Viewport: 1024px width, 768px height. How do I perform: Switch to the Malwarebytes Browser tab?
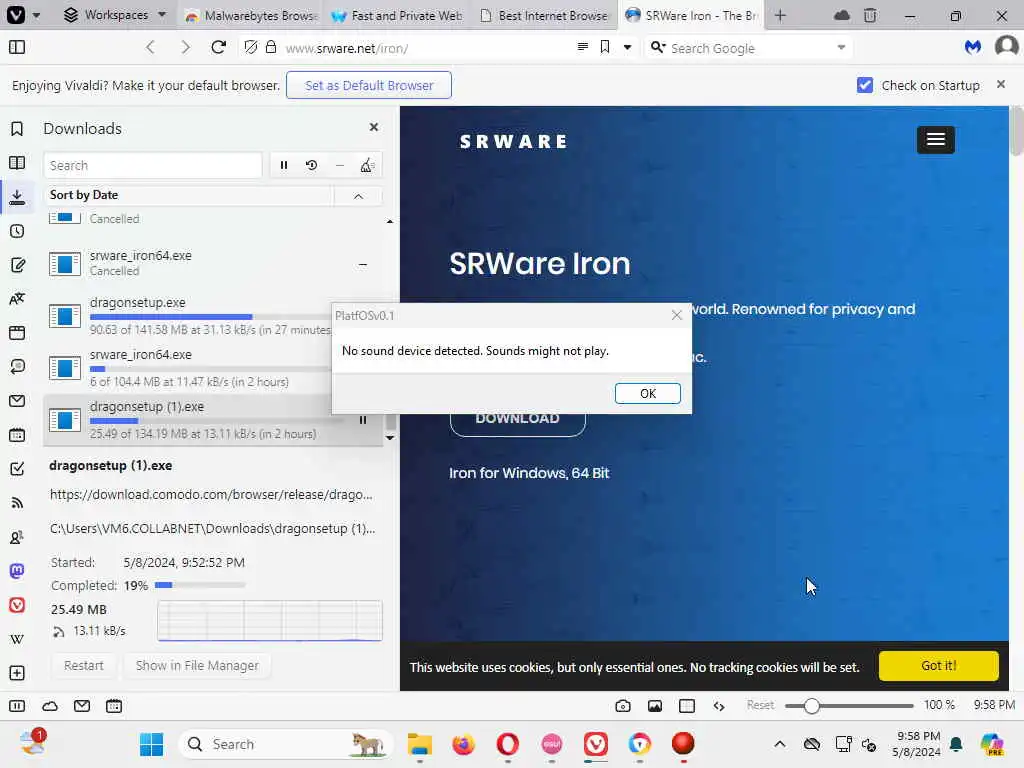(x=252, y=16)
